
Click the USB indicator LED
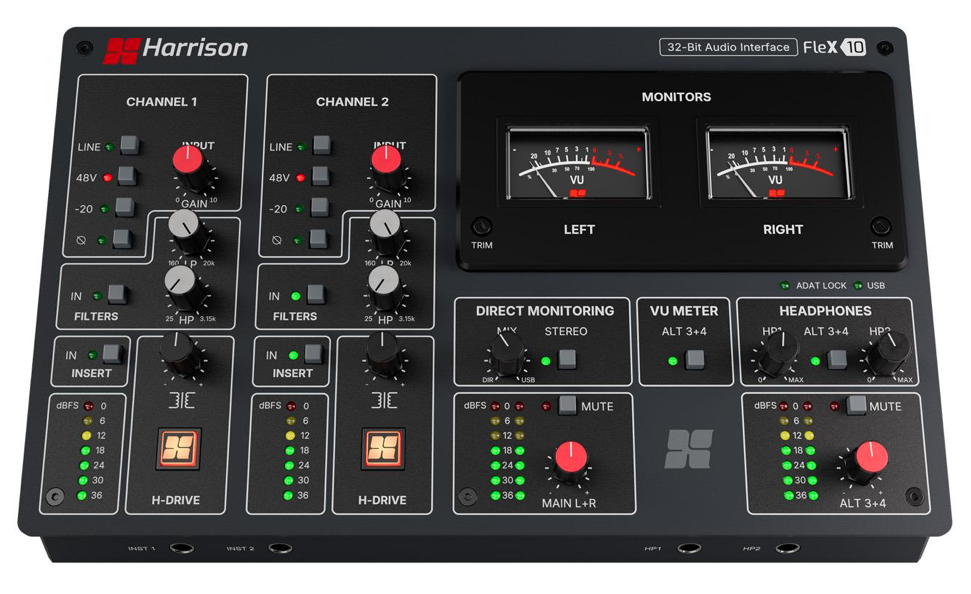pos(858,286)
